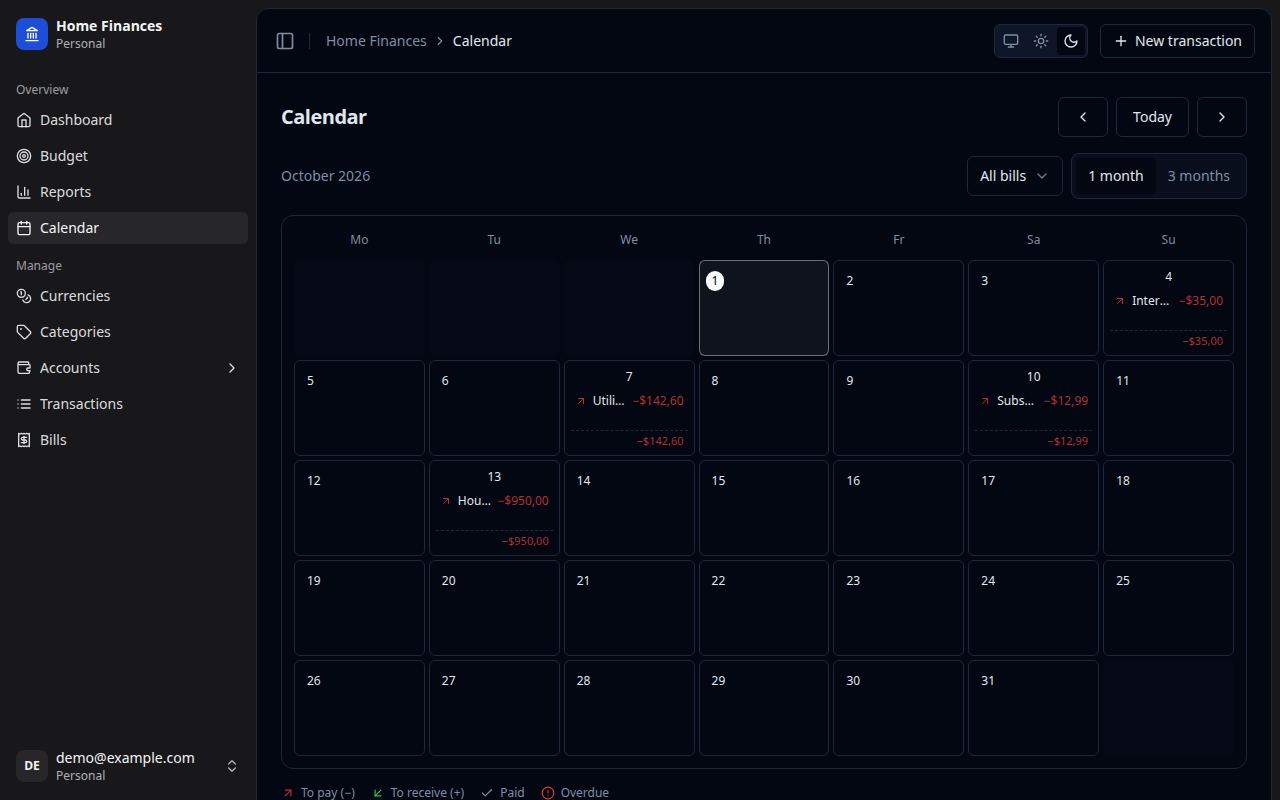Go to previous month arrow

[1083, 117]
